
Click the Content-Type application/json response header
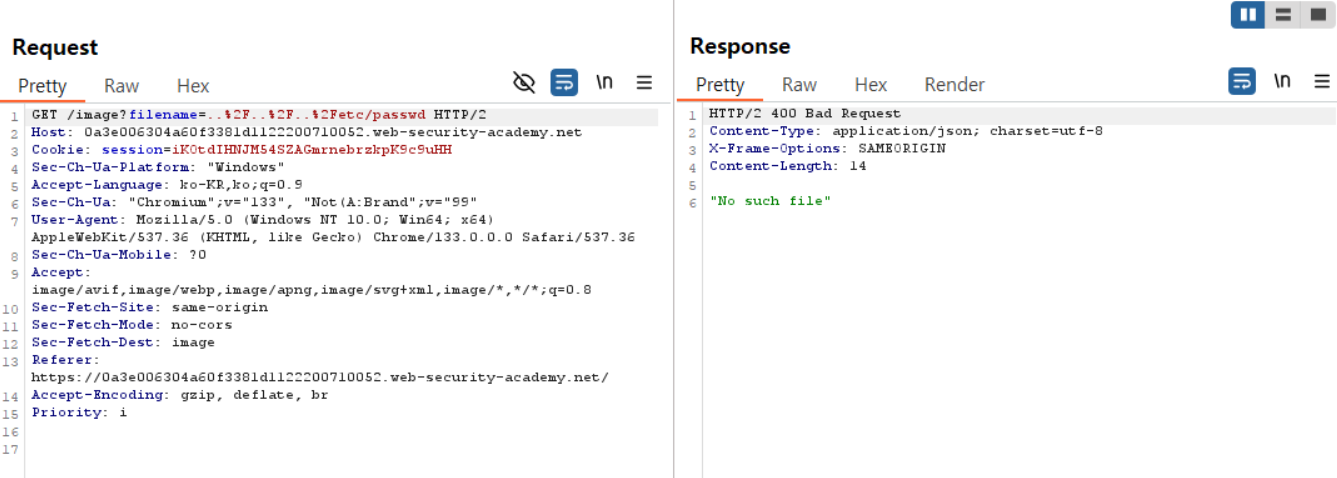tap(906, 131)
